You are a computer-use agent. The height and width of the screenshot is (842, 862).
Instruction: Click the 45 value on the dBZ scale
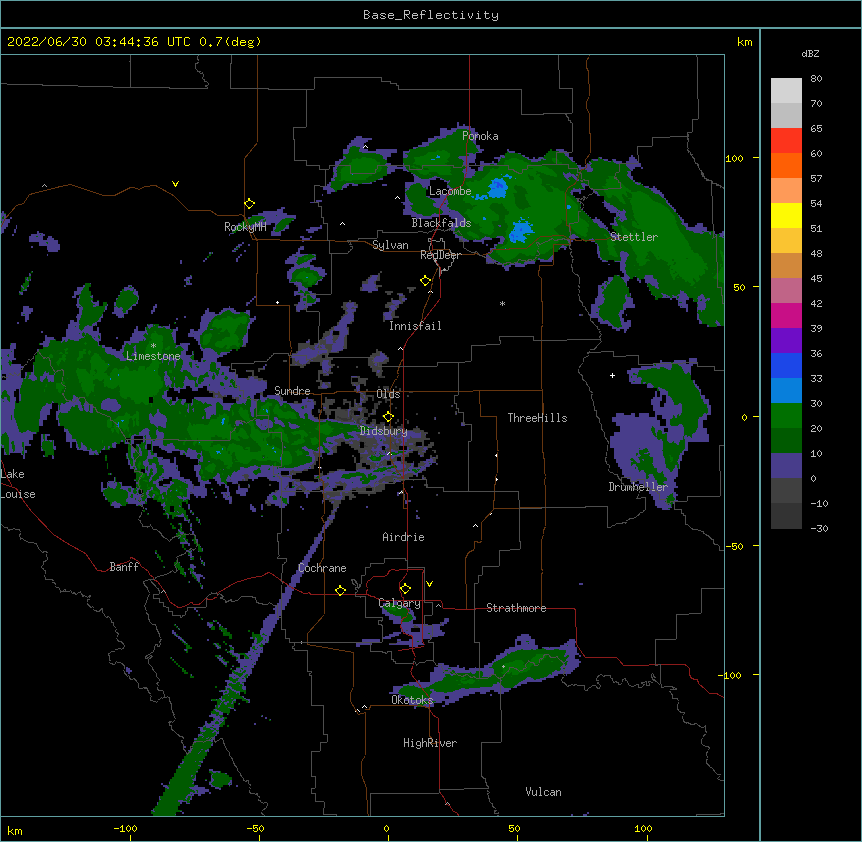[816, 279]
